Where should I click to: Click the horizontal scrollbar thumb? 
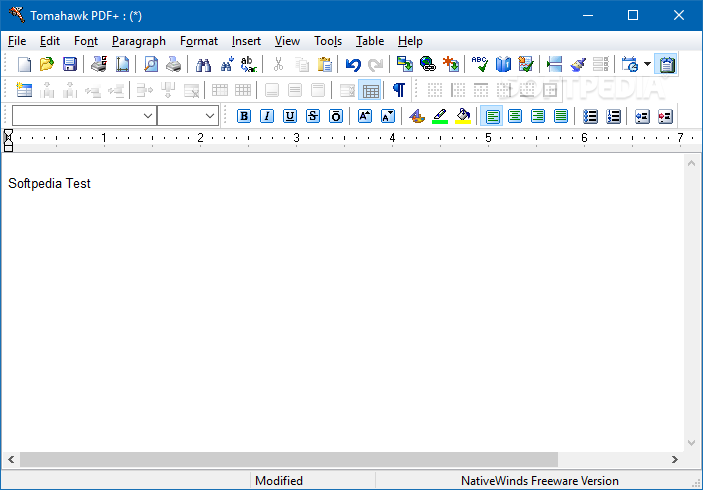pyautogui.click(x=289, y=460)
